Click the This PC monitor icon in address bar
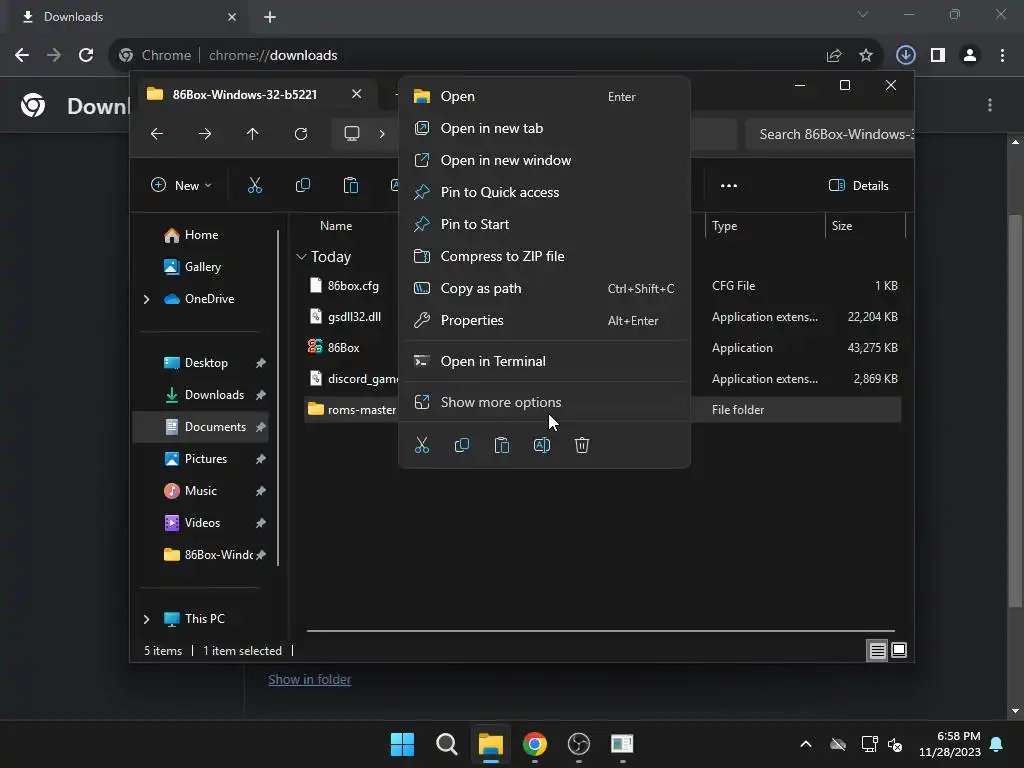The image size is (1024, 768). point(352,134)
